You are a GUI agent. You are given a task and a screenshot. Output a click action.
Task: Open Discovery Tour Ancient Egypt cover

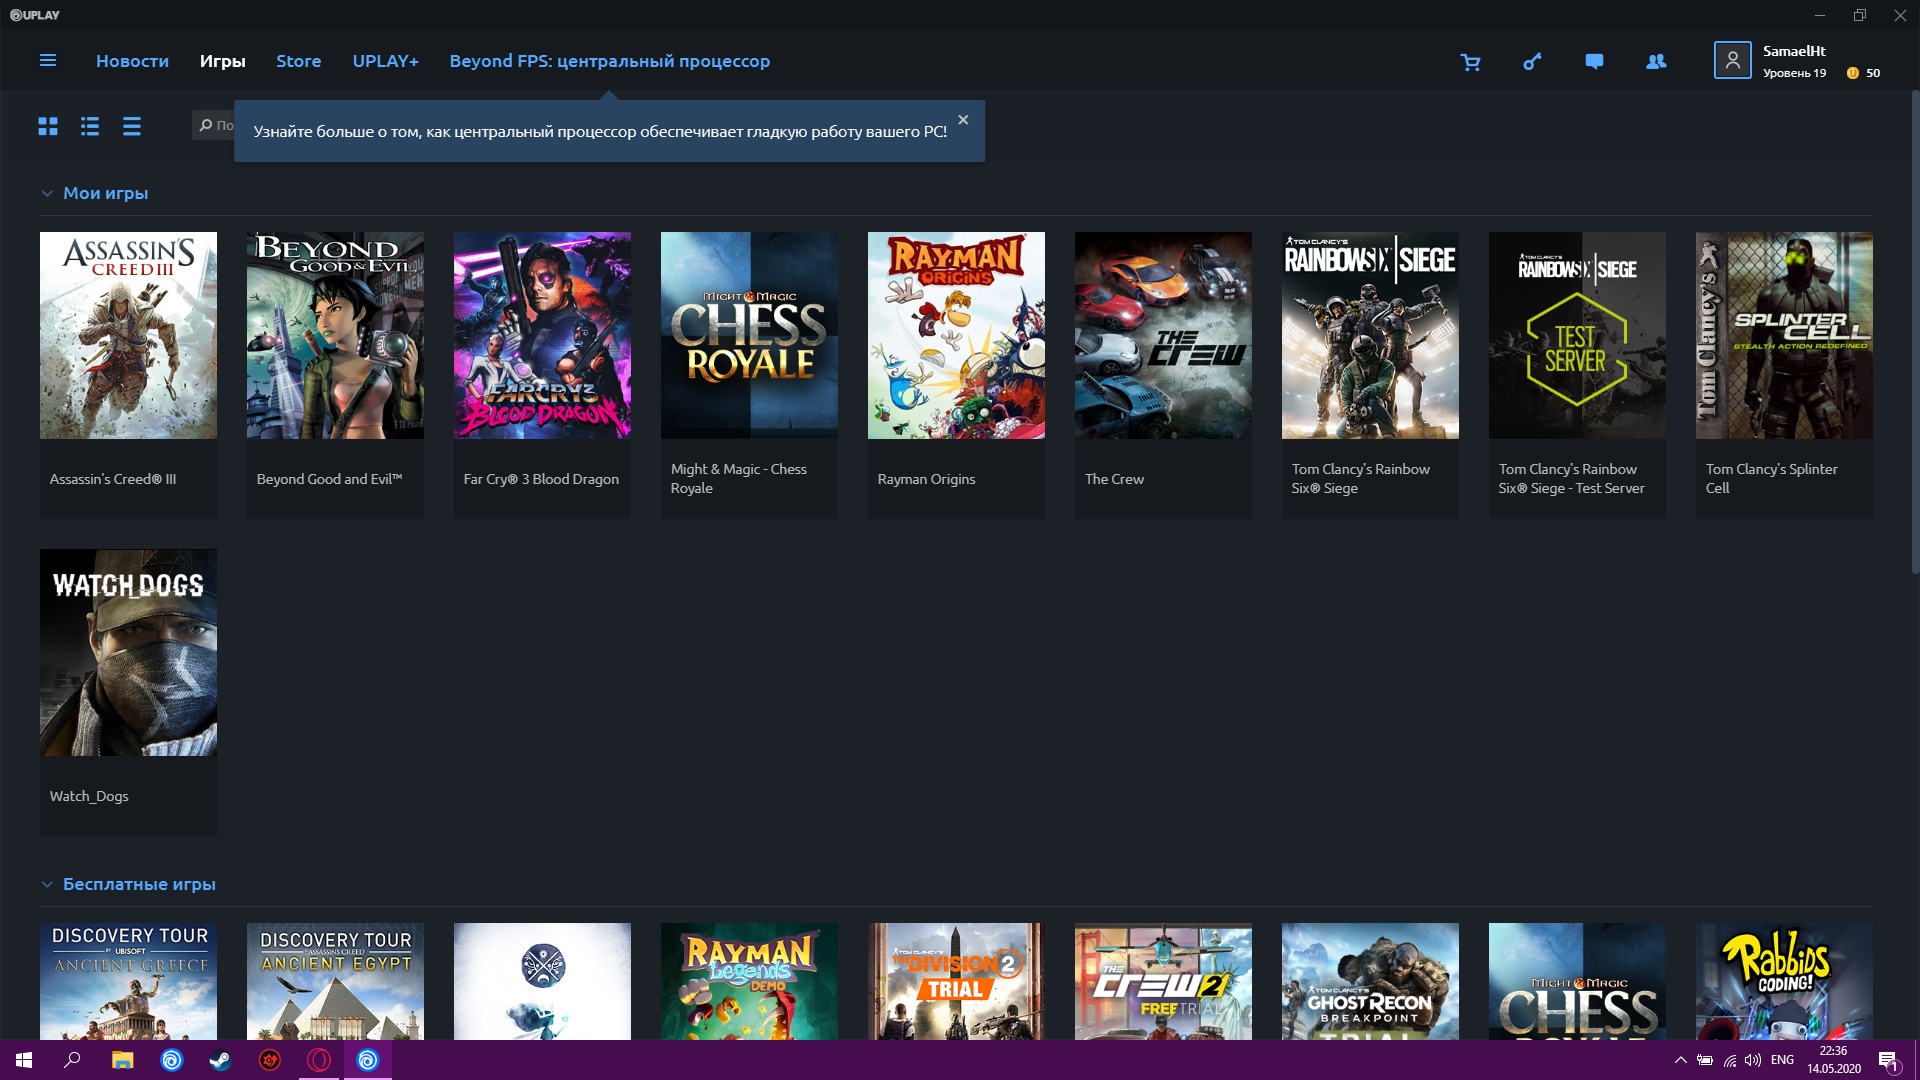tap(335, 981)
